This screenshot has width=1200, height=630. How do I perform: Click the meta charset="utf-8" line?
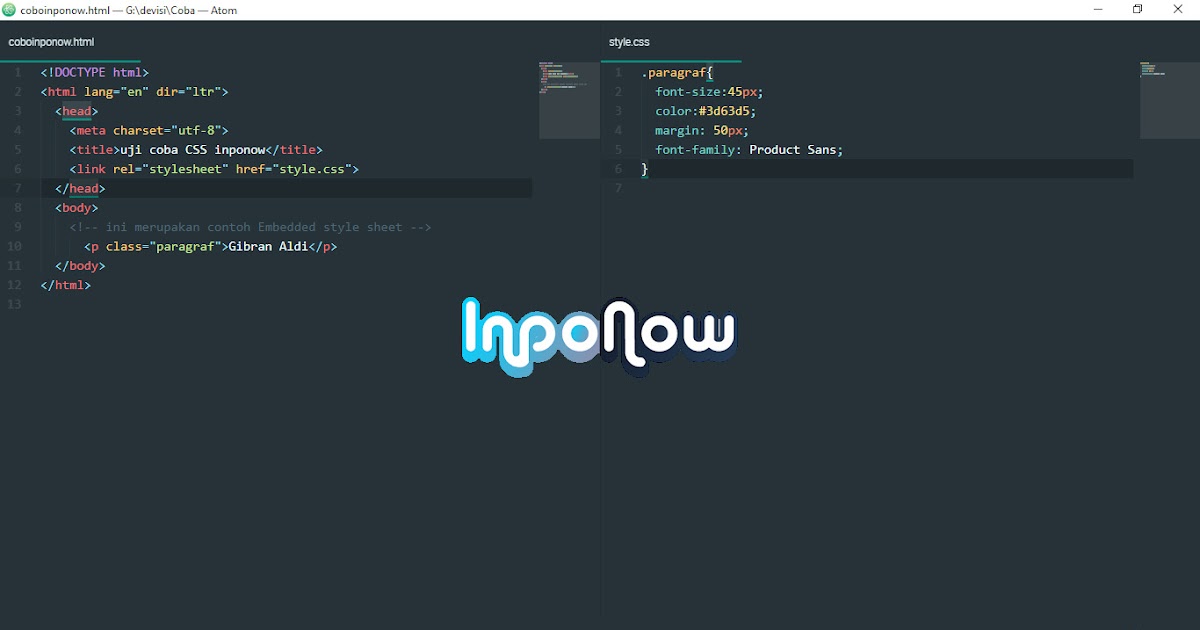149,130
